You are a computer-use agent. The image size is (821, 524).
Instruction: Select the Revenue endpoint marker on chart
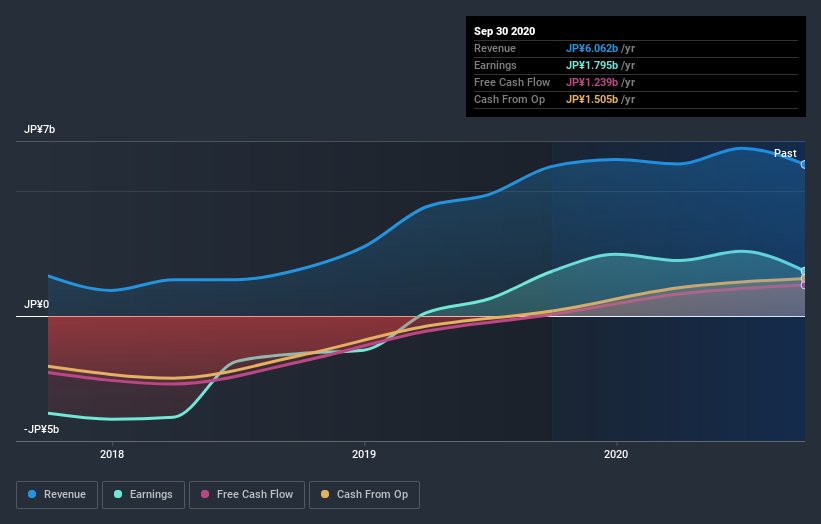pyautogui.click(x=804, y=164)
